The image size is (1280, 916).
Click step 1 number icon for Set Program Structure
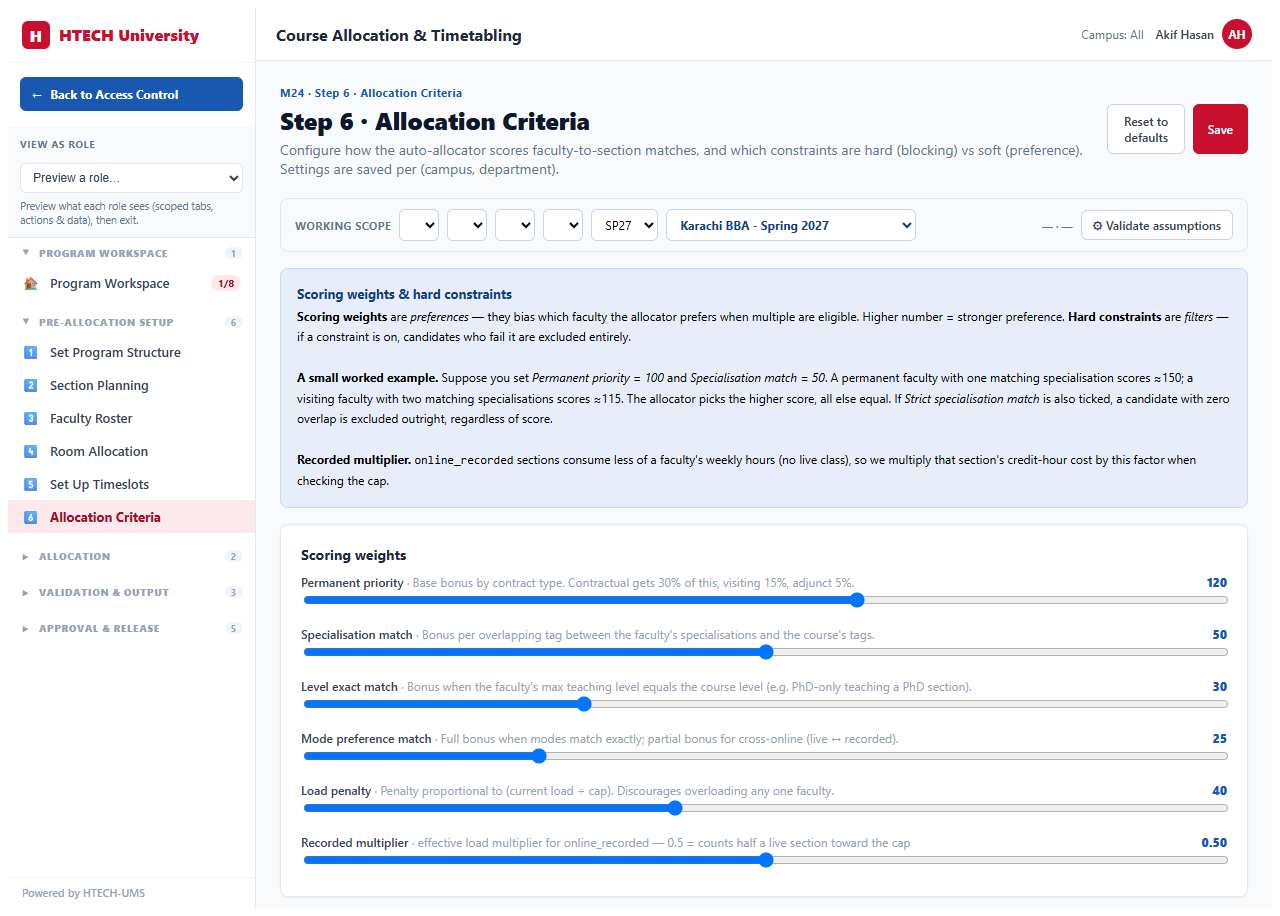30,352
